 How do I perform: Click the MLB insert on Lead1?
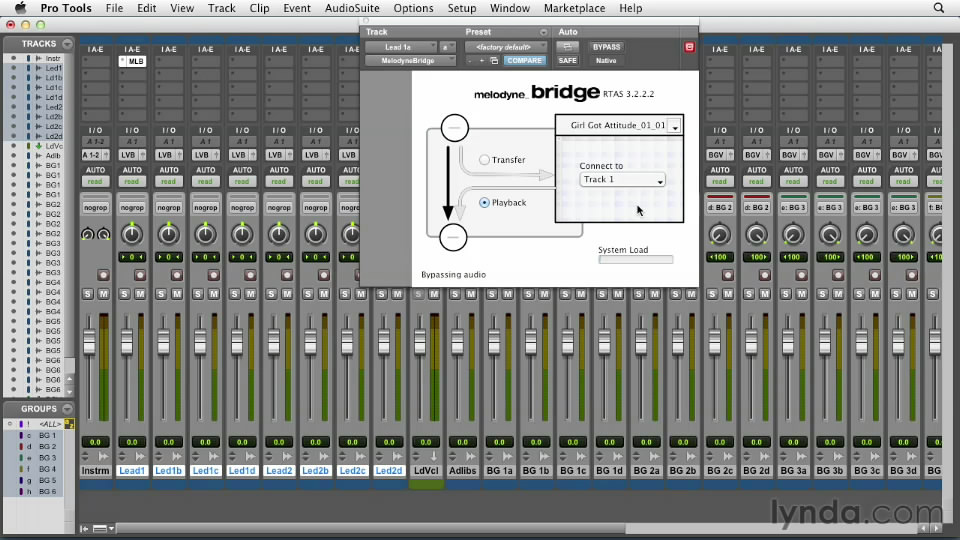click(132, 61)
